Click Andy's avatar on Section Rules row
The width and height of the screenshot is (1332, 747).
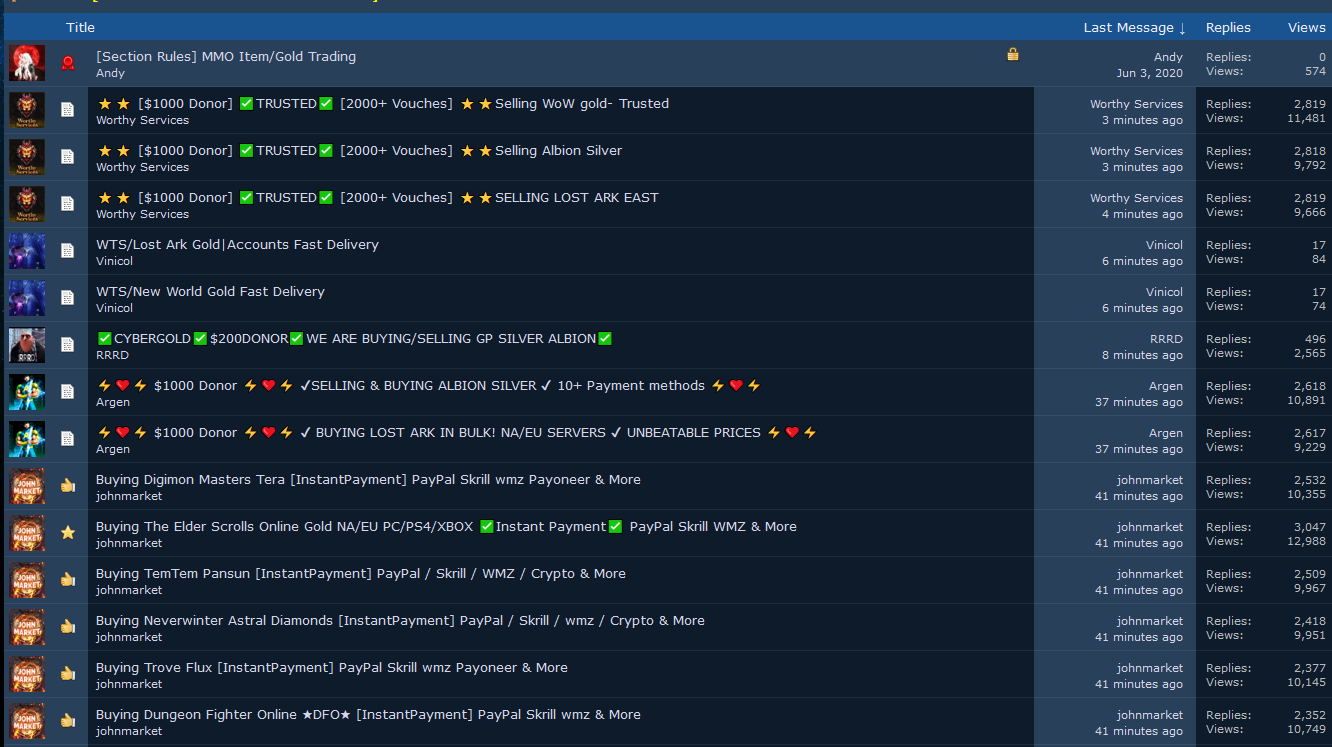click(x=27, y=63)
